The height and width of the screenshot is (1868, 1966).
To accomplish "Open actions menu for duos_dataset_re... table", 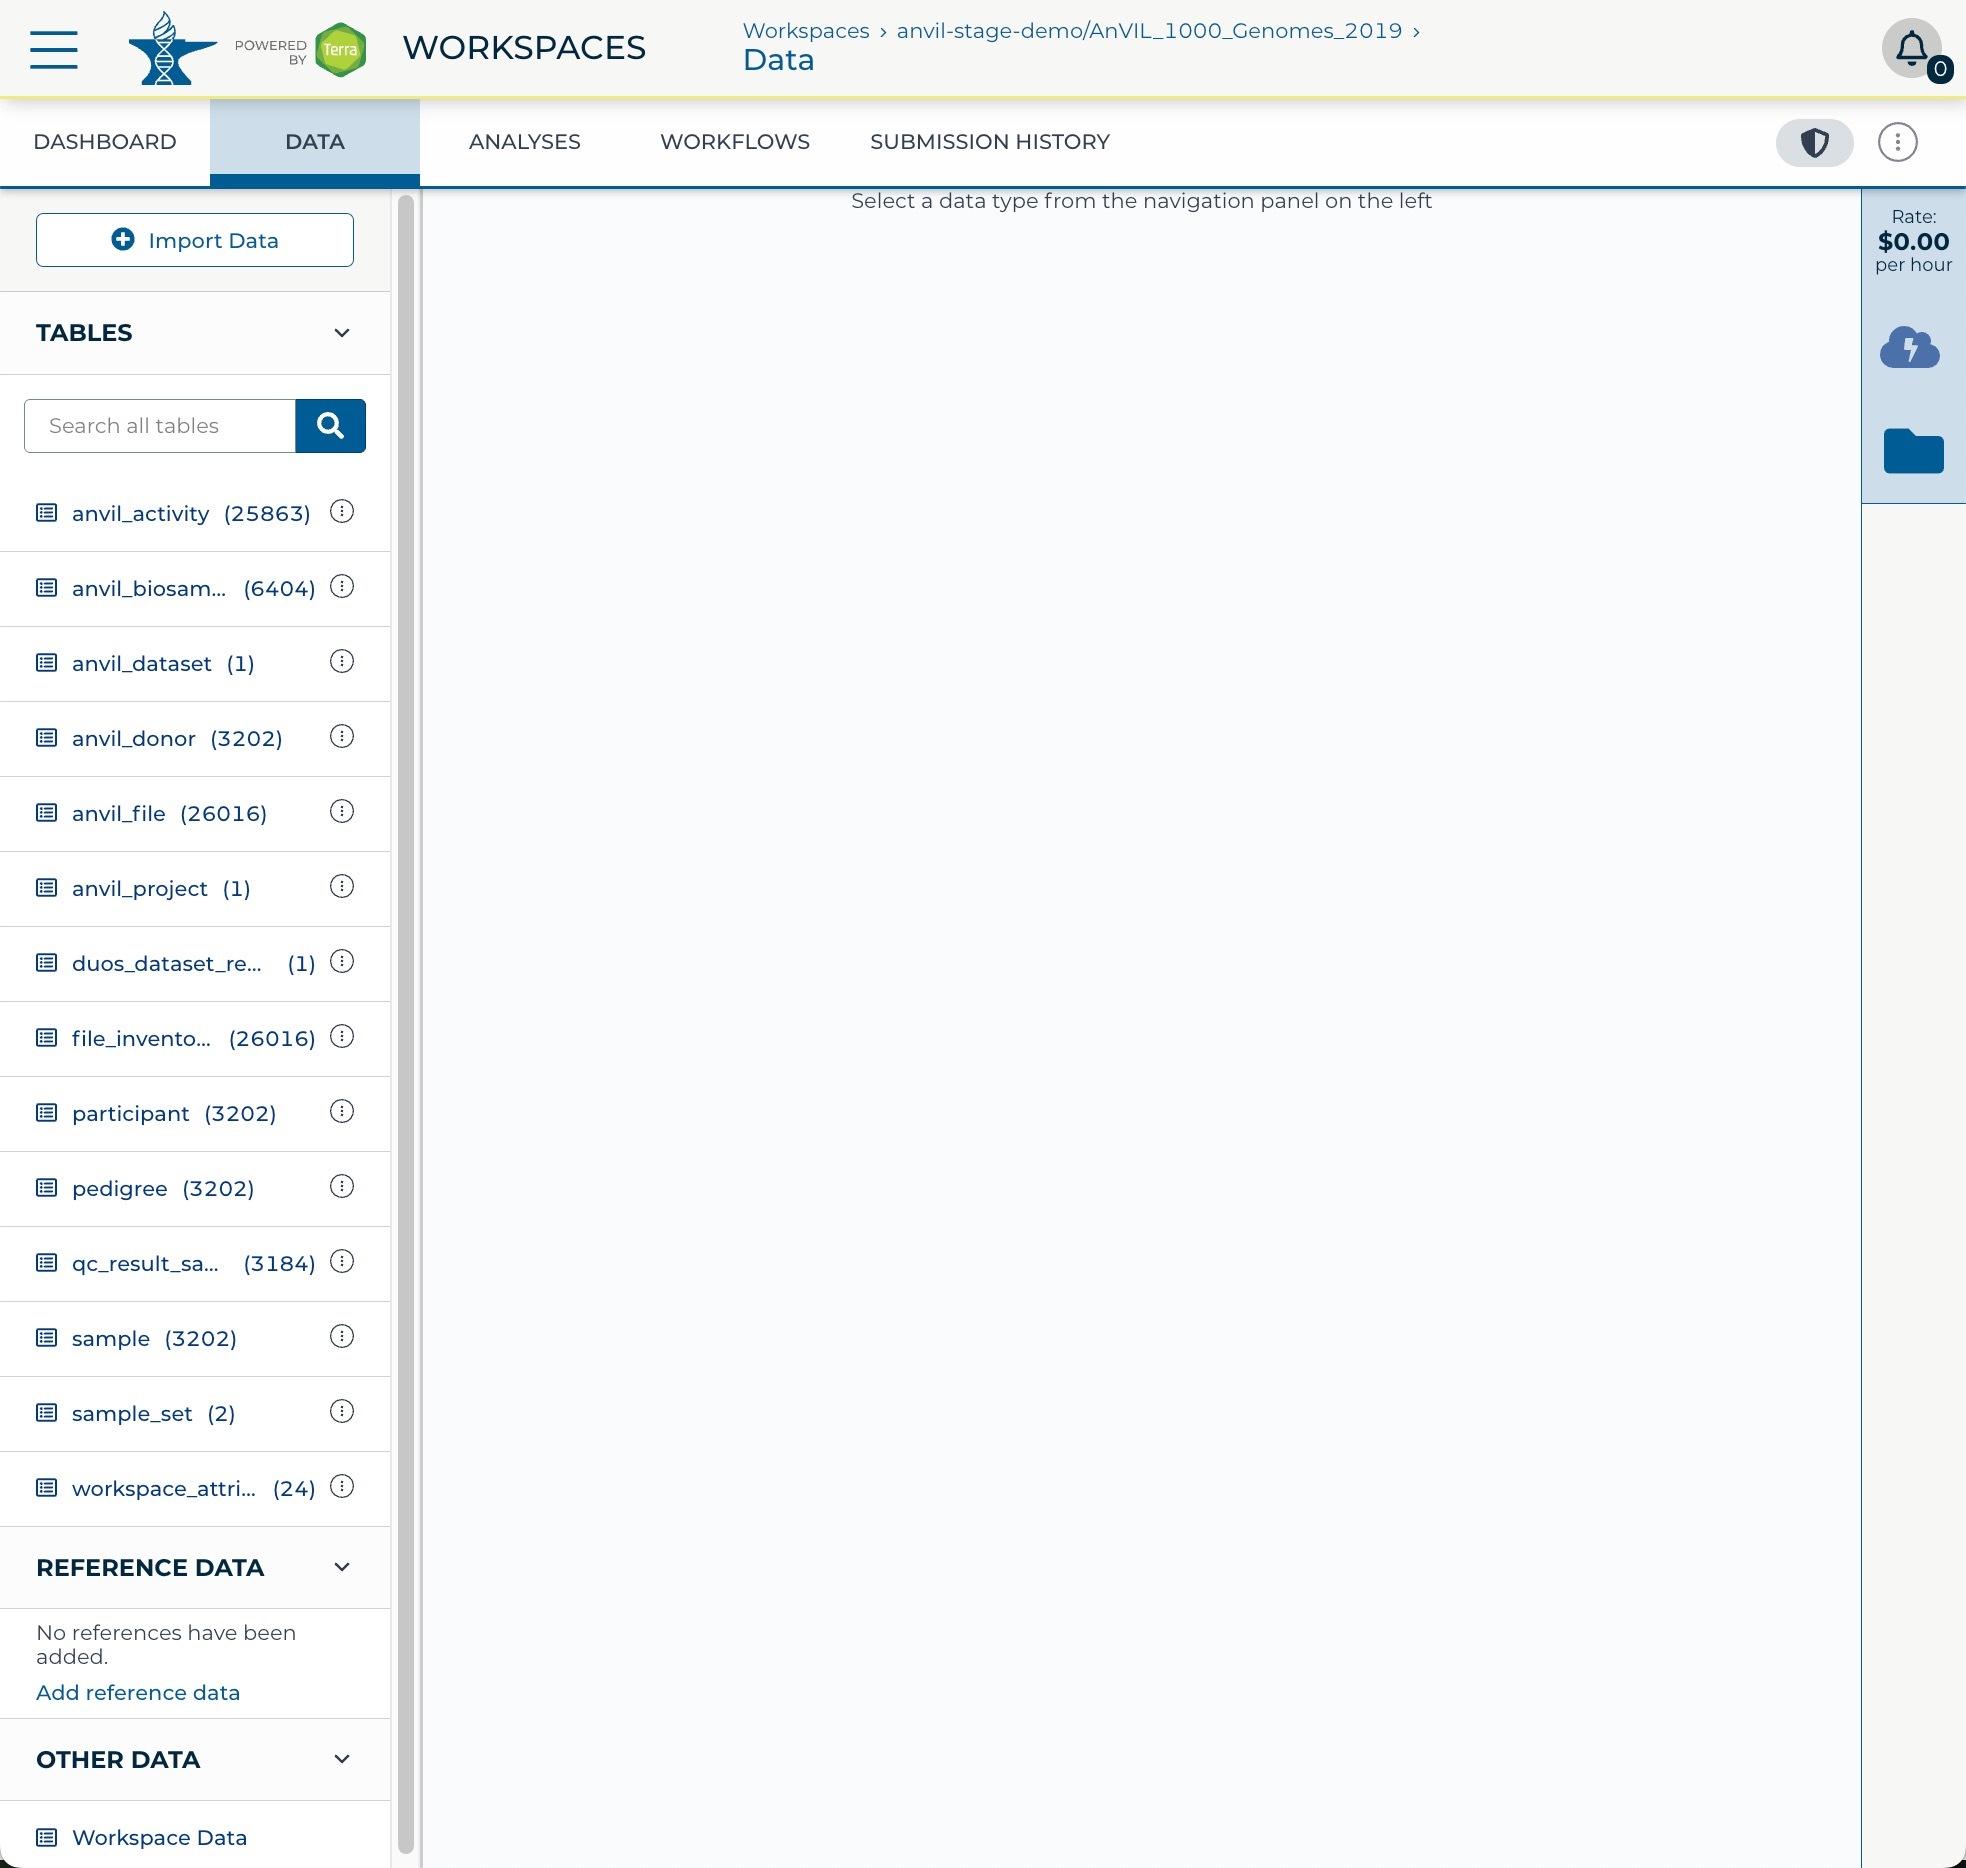I will [x=342, y=962].
